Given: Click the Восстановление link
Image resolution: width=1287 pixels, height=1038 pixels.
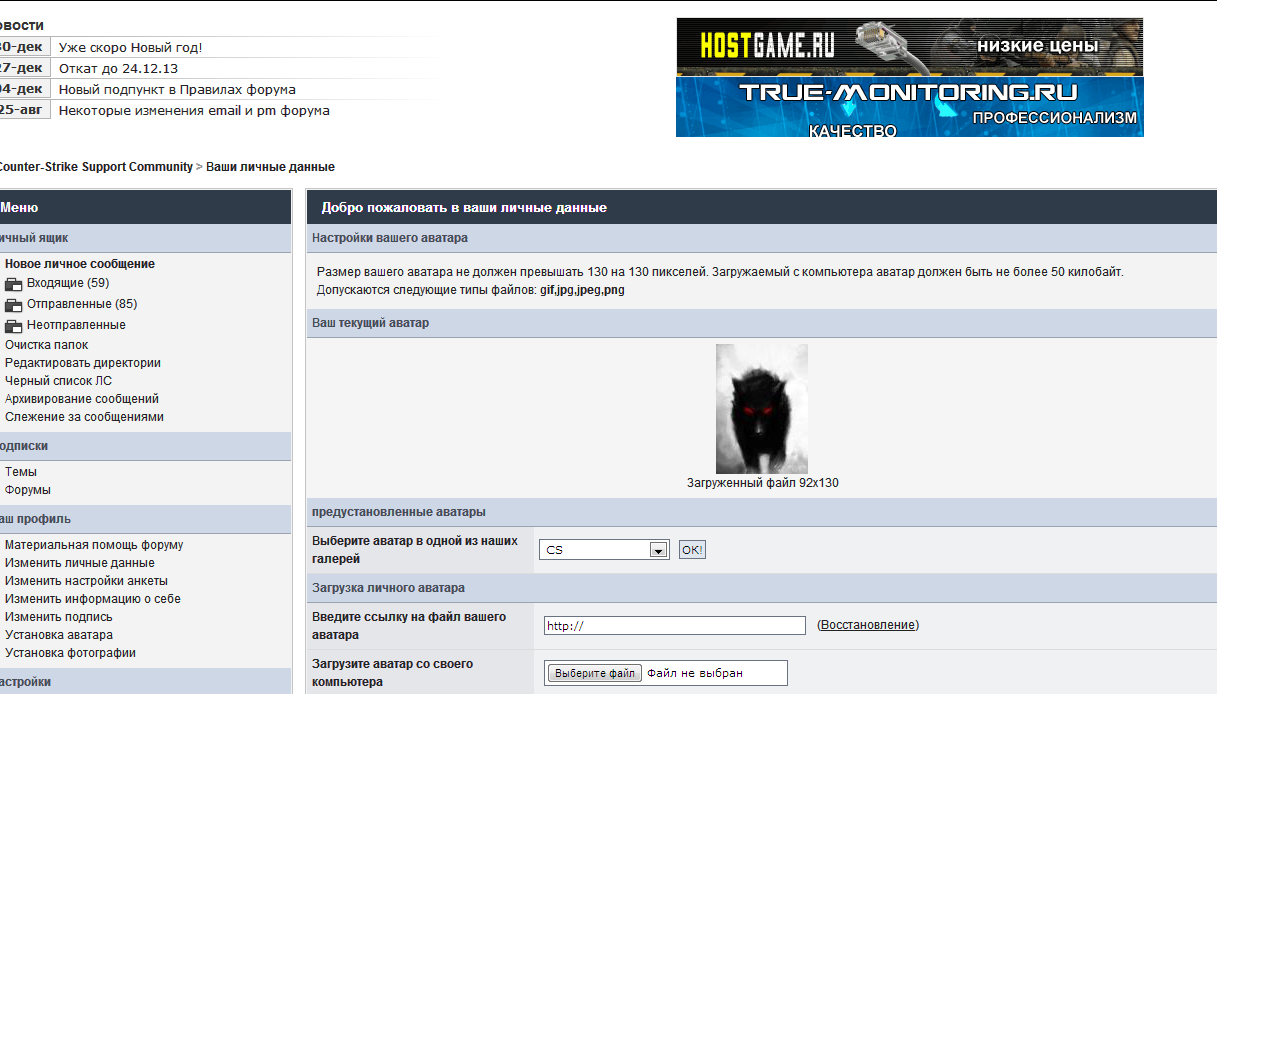Looking at the screenshot, I should [867, 625].
